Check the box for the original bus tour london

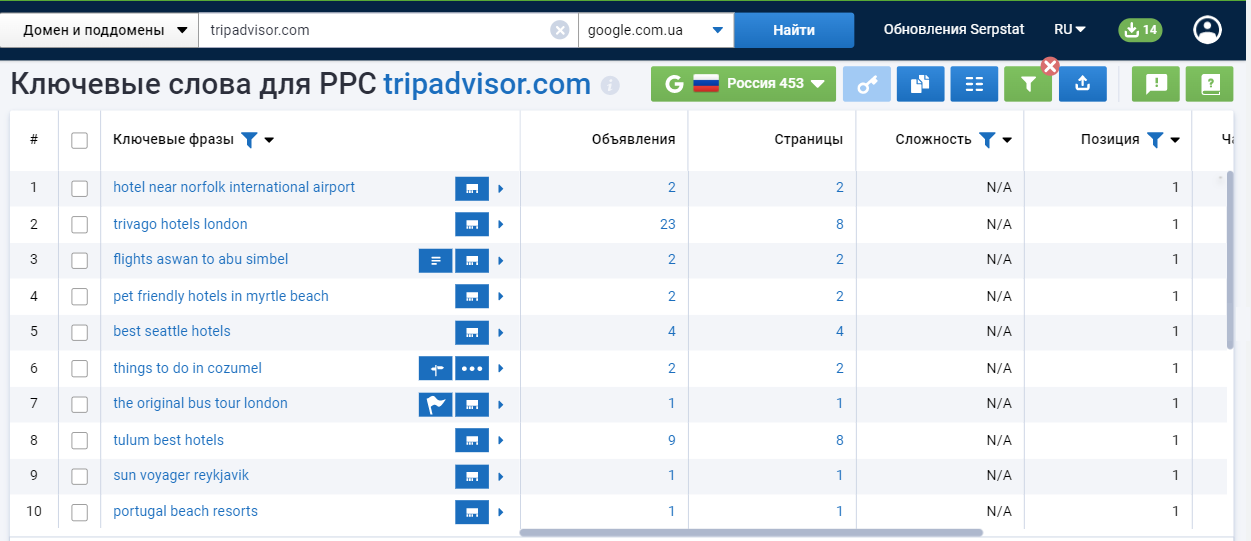tap(79, 404)
